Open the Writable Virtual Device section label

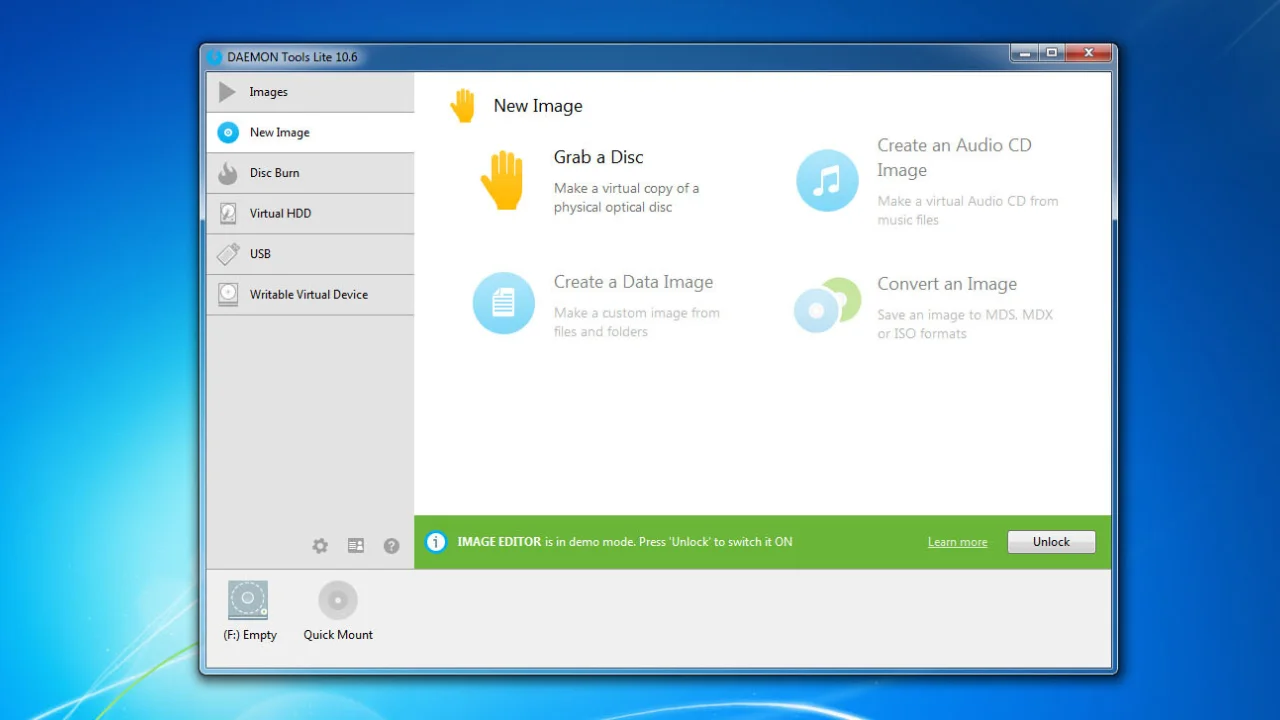(x=309, y=294)
